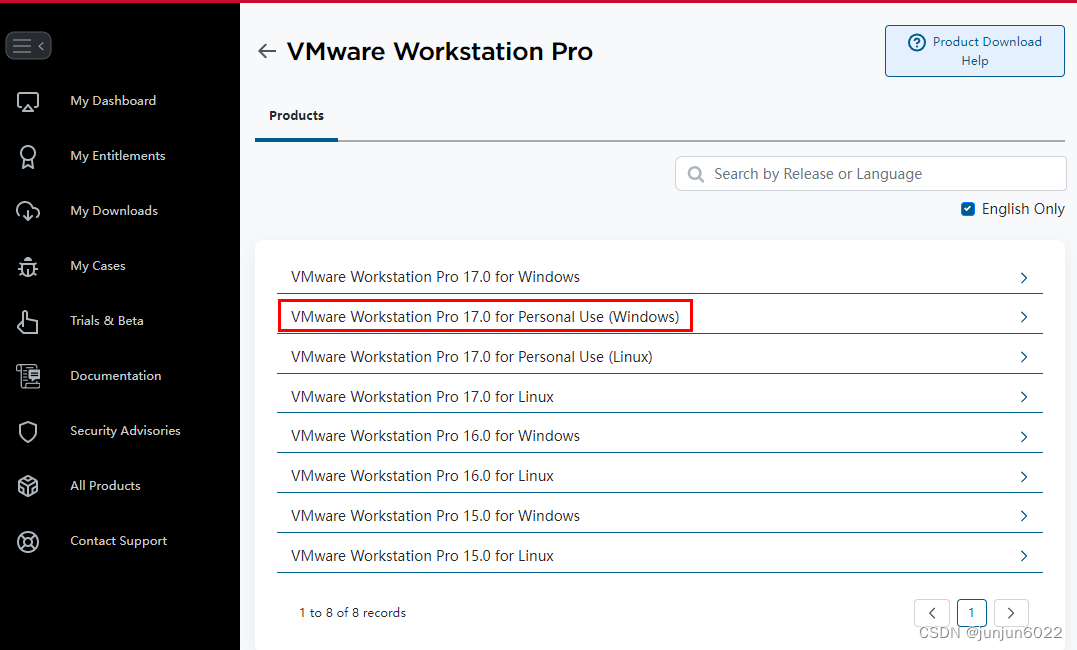The height and width of the screenshot is (650, 1077).
Task: Select 'VMware Workstation Pro 15.0 for Windows' text
Action: pyautogui.click(x=435, y=515)
